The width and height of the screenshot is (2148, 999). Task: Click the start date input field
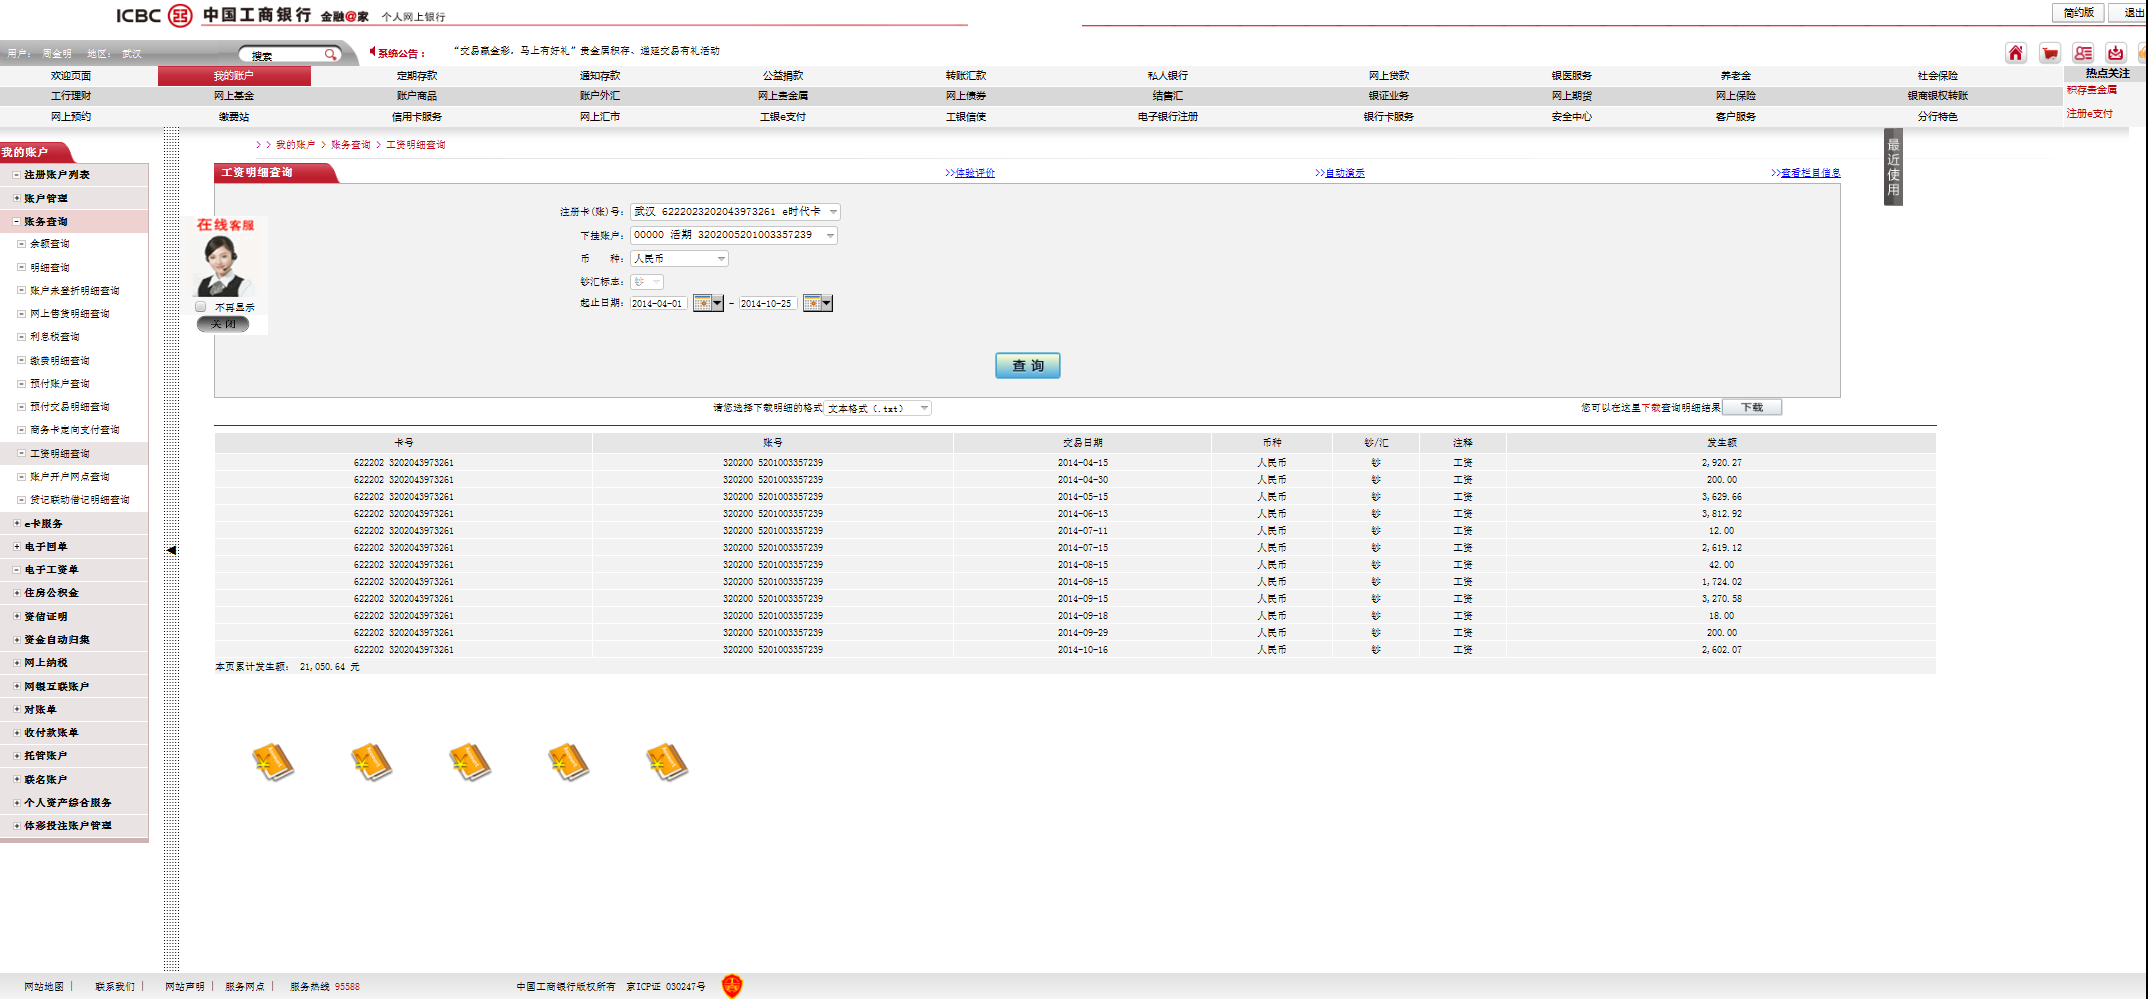658,303
